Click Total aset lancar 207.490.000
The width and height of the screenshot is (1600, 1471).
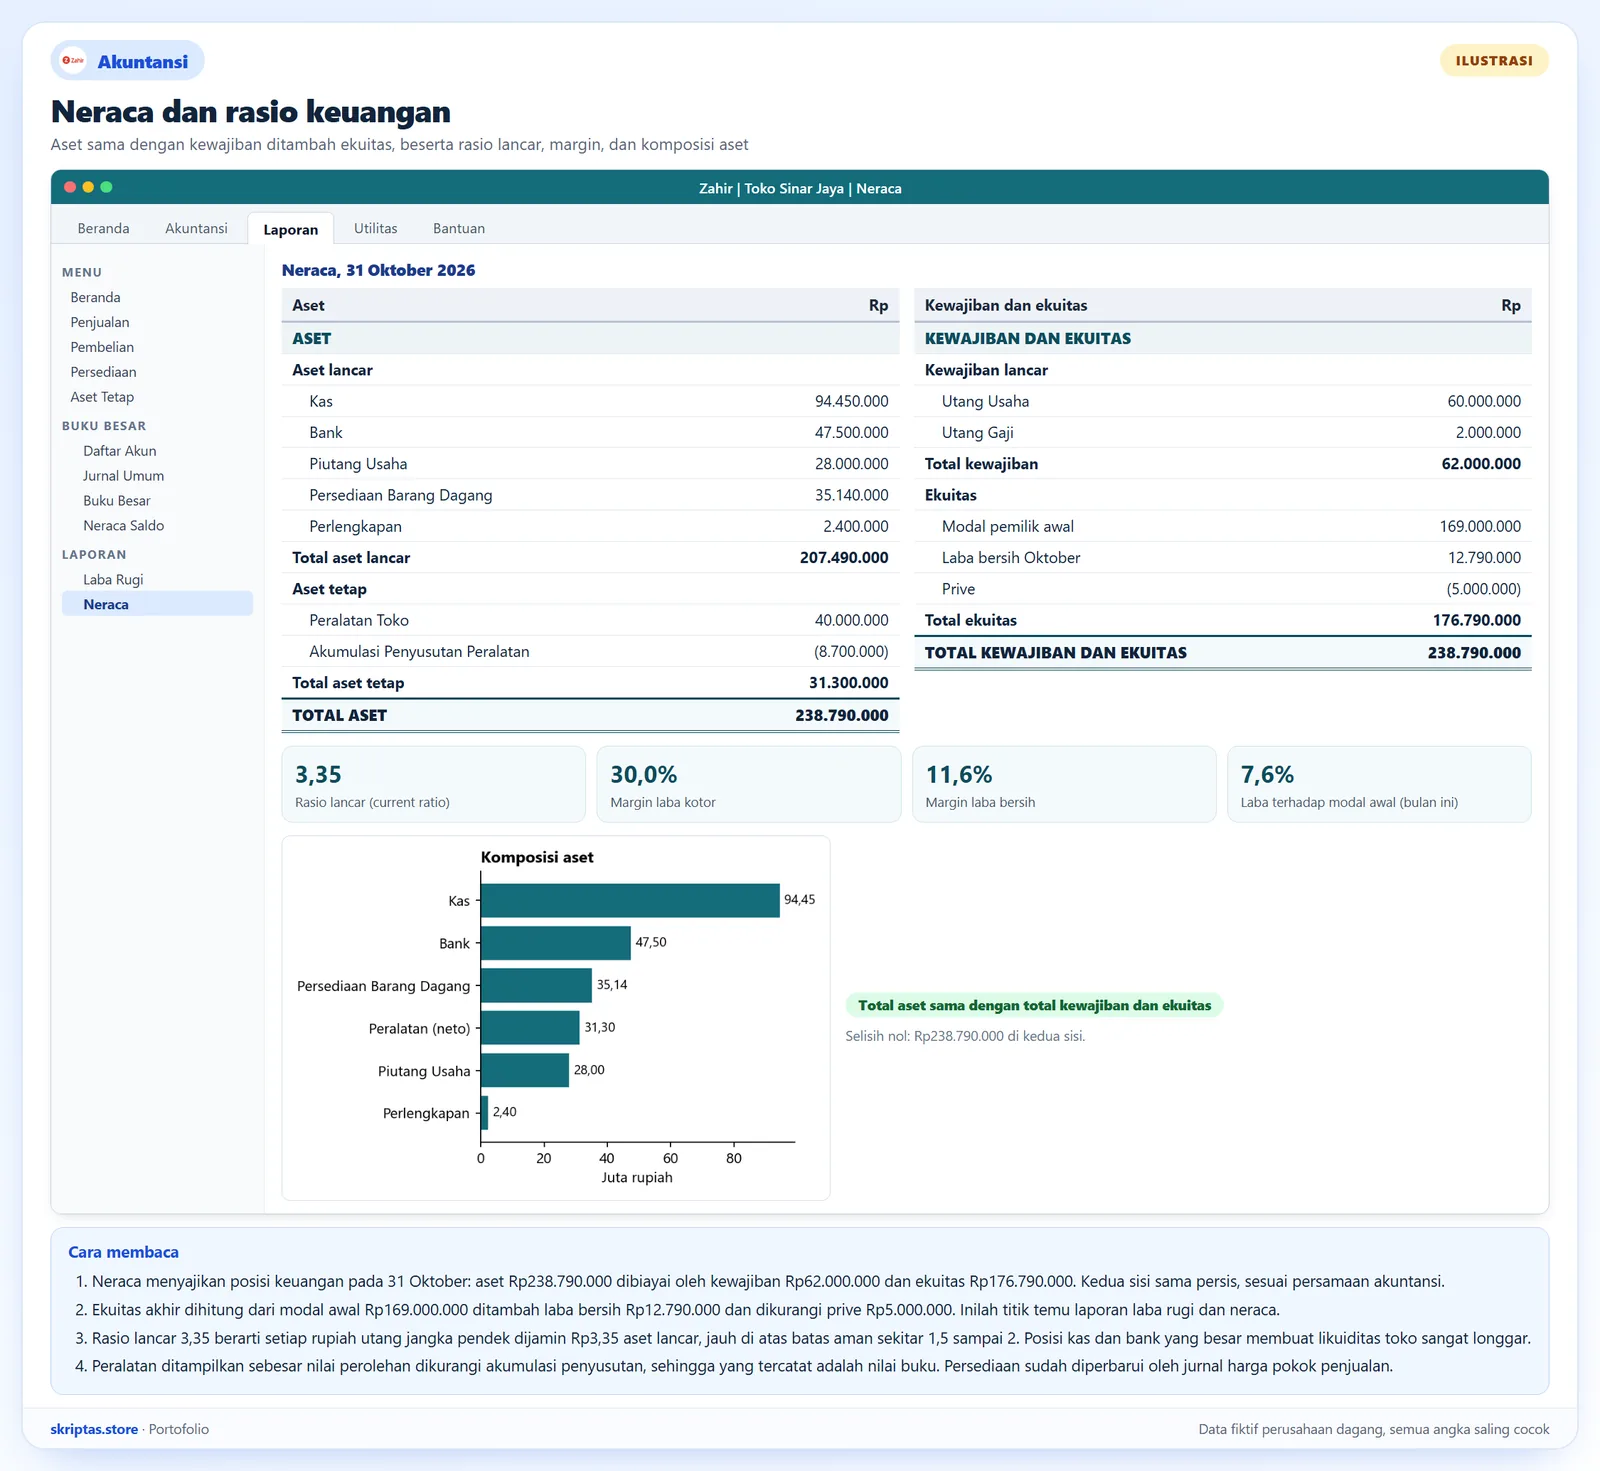[x=844, y=558]
